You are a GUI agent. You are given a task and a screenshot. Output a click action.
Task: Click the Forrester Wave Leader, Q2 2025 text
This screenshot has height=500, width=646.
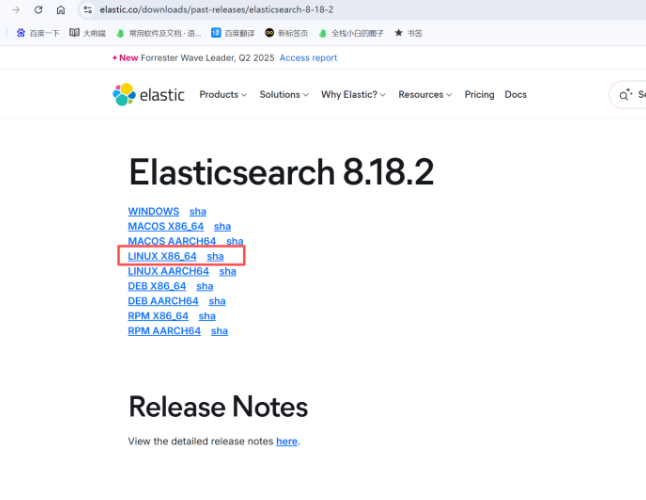(208, 58)
